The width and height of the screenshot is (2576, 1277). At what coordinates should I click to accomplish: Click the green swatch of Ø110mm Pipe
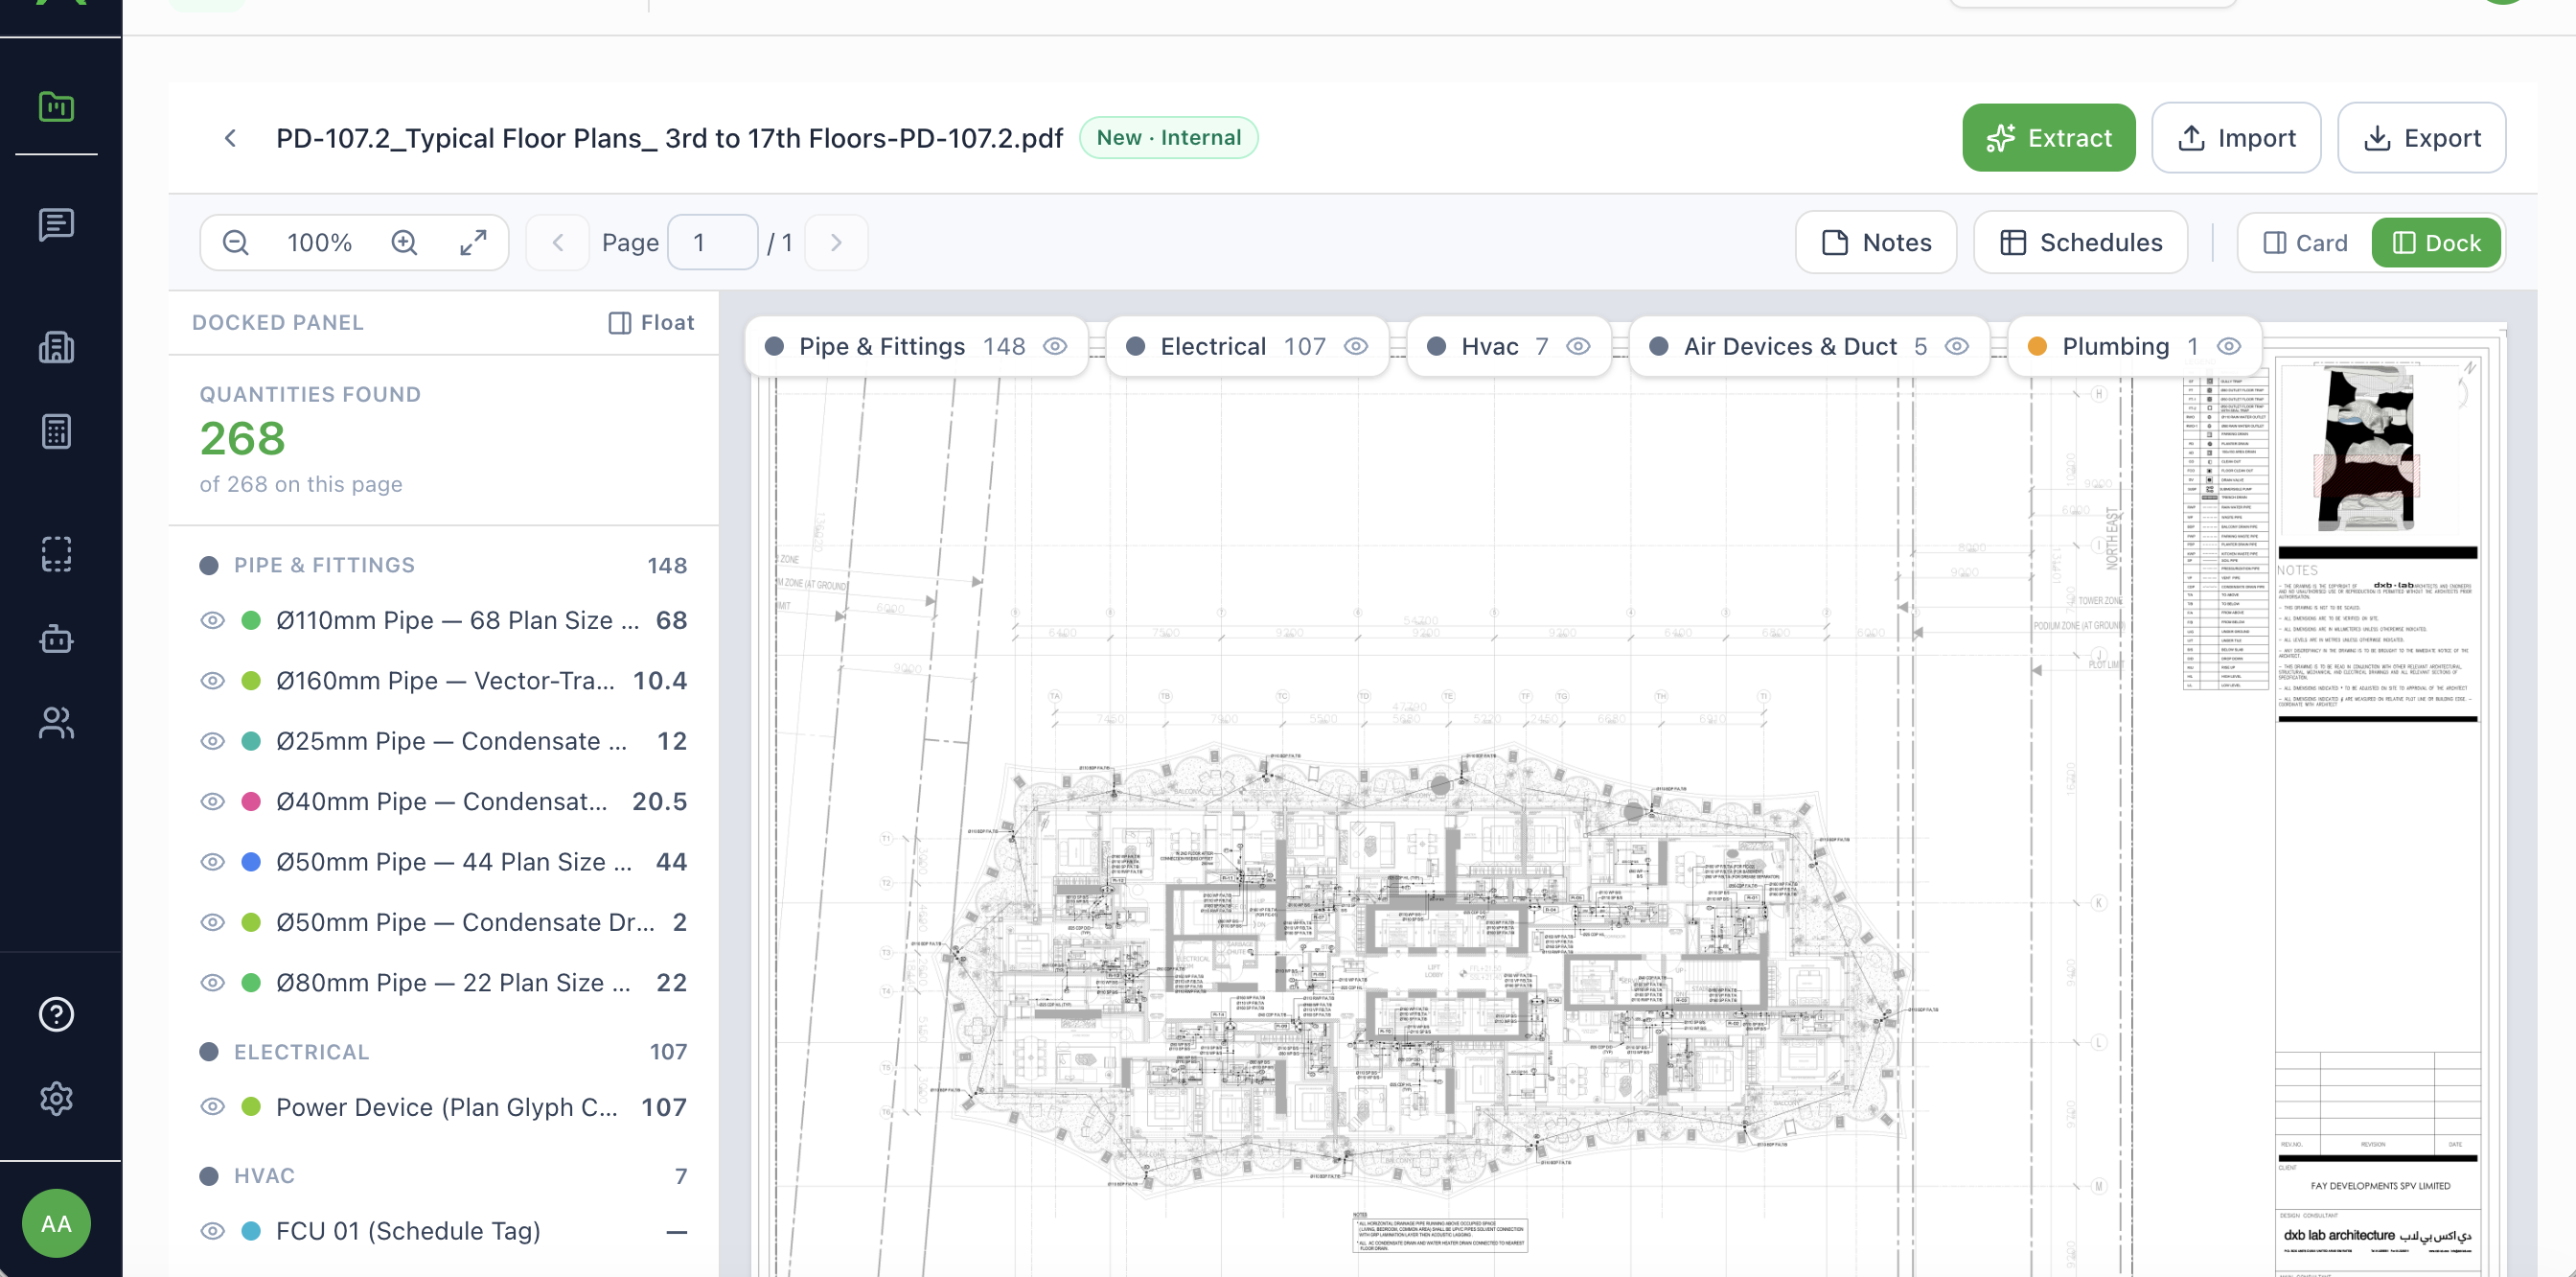[252, 620]
